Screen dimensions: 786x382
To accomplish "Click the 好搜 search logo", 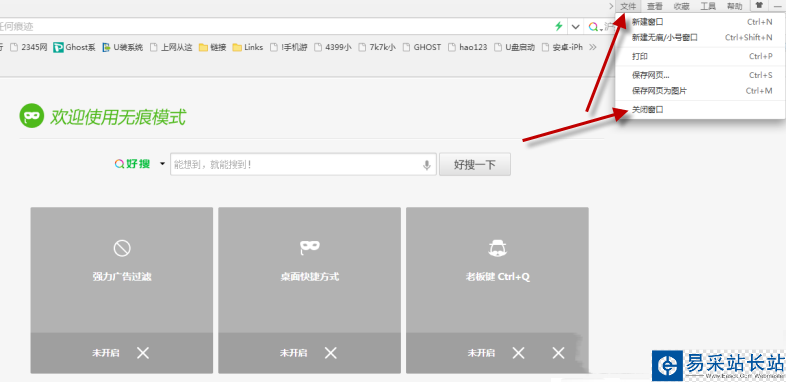I will pos(132,164).
